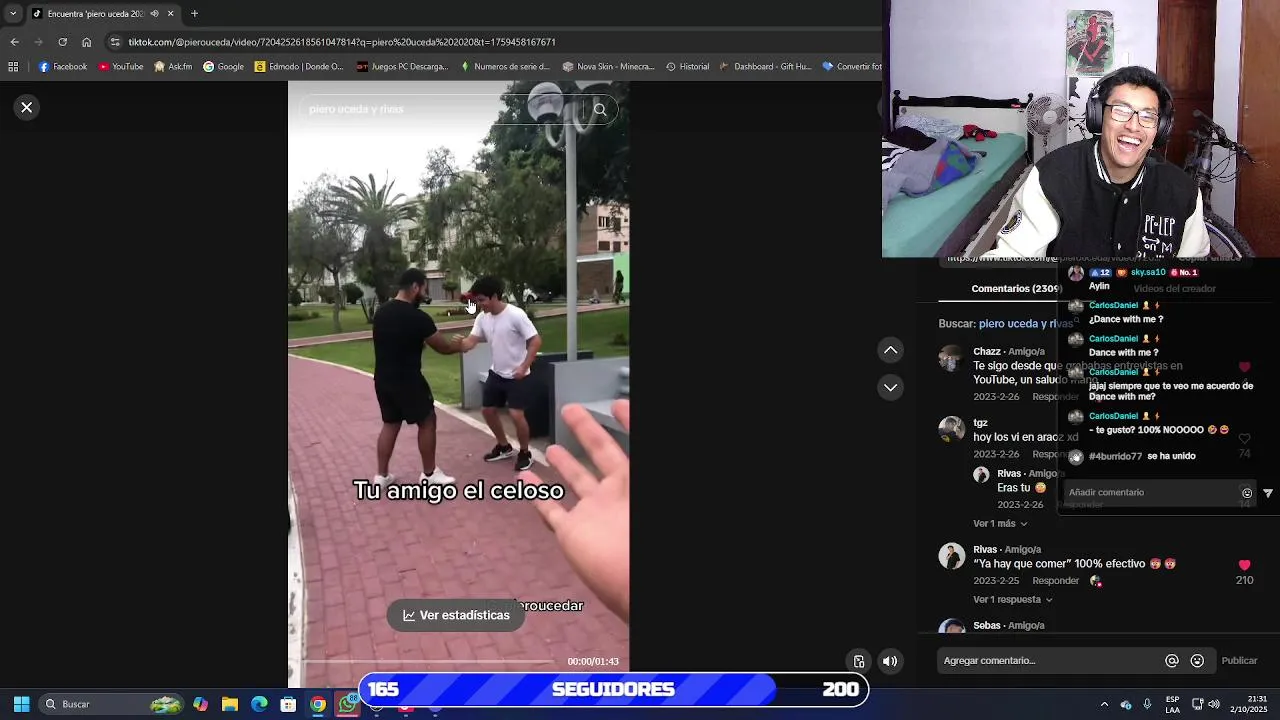Expand Ver 1 respuesta under Rivas comment

tap(1013, 599)
